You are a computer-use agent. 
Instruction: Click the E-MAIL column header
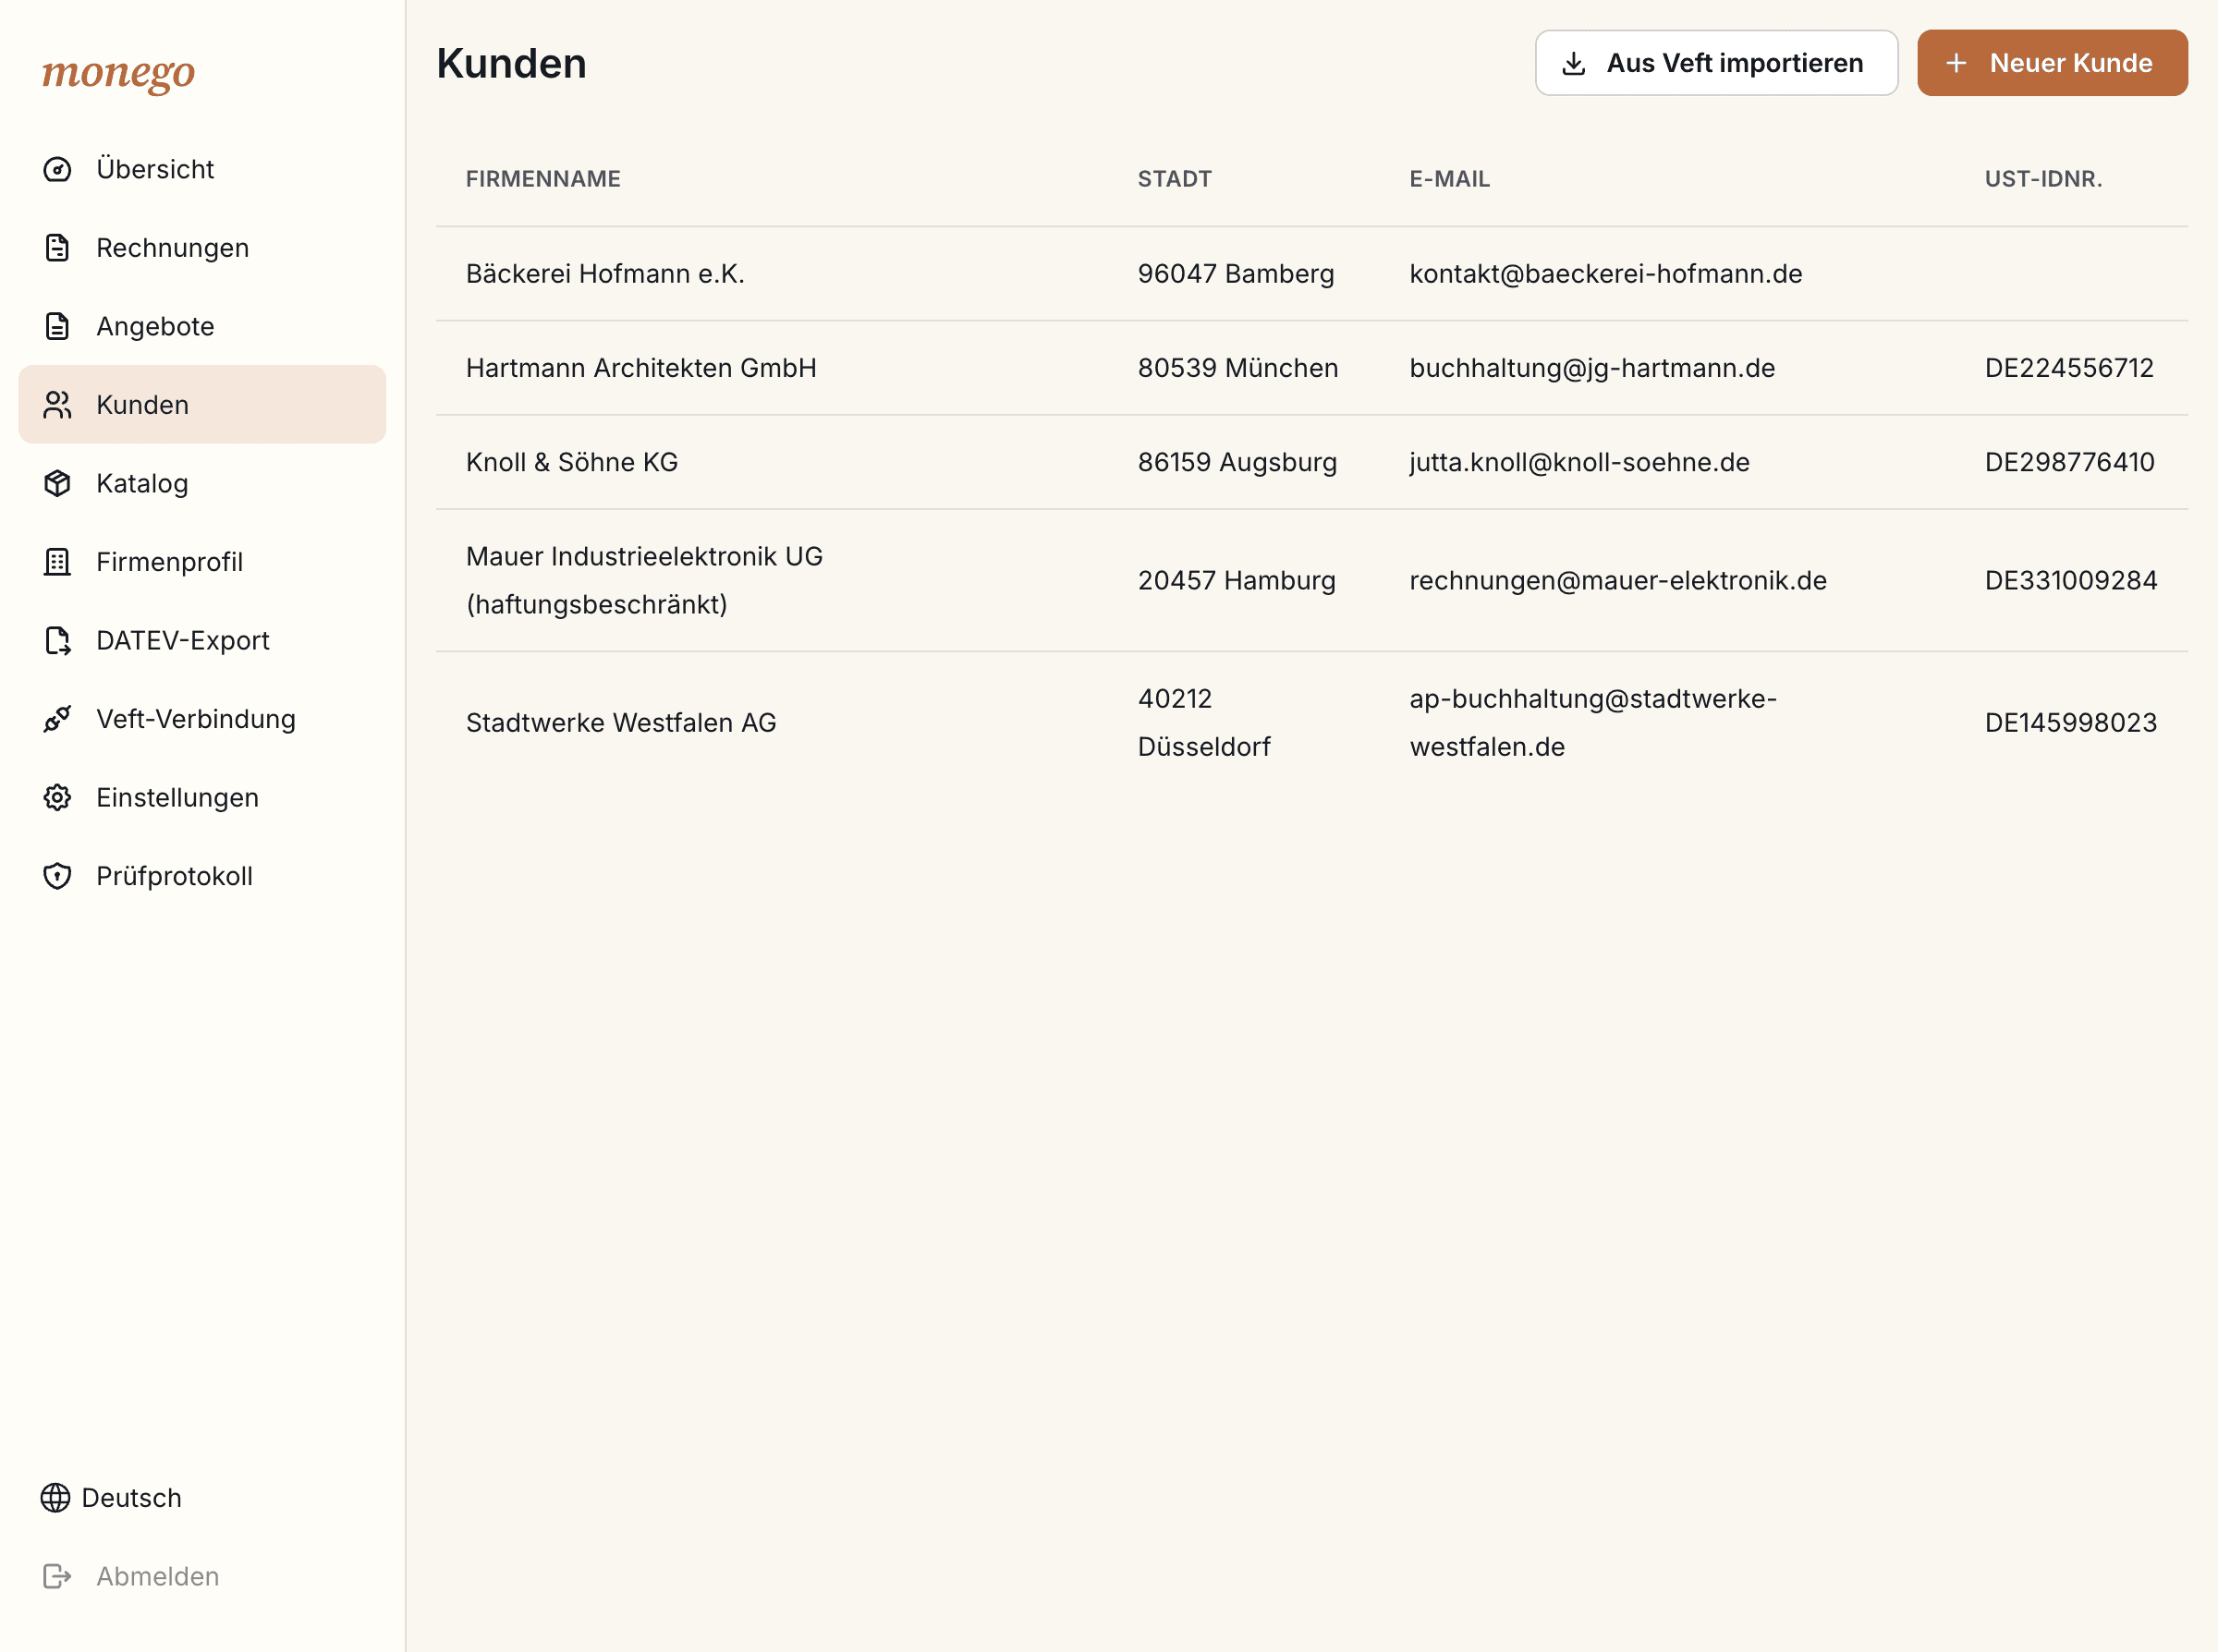click(1449, 179)
